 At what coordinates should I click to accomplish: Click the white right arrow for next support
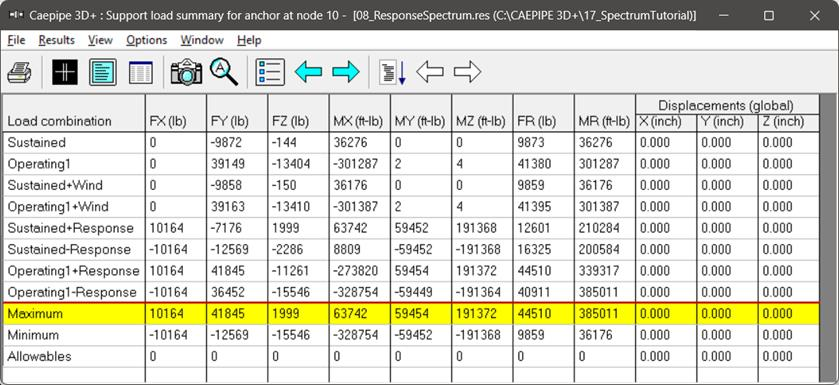(x=468, y=72)
